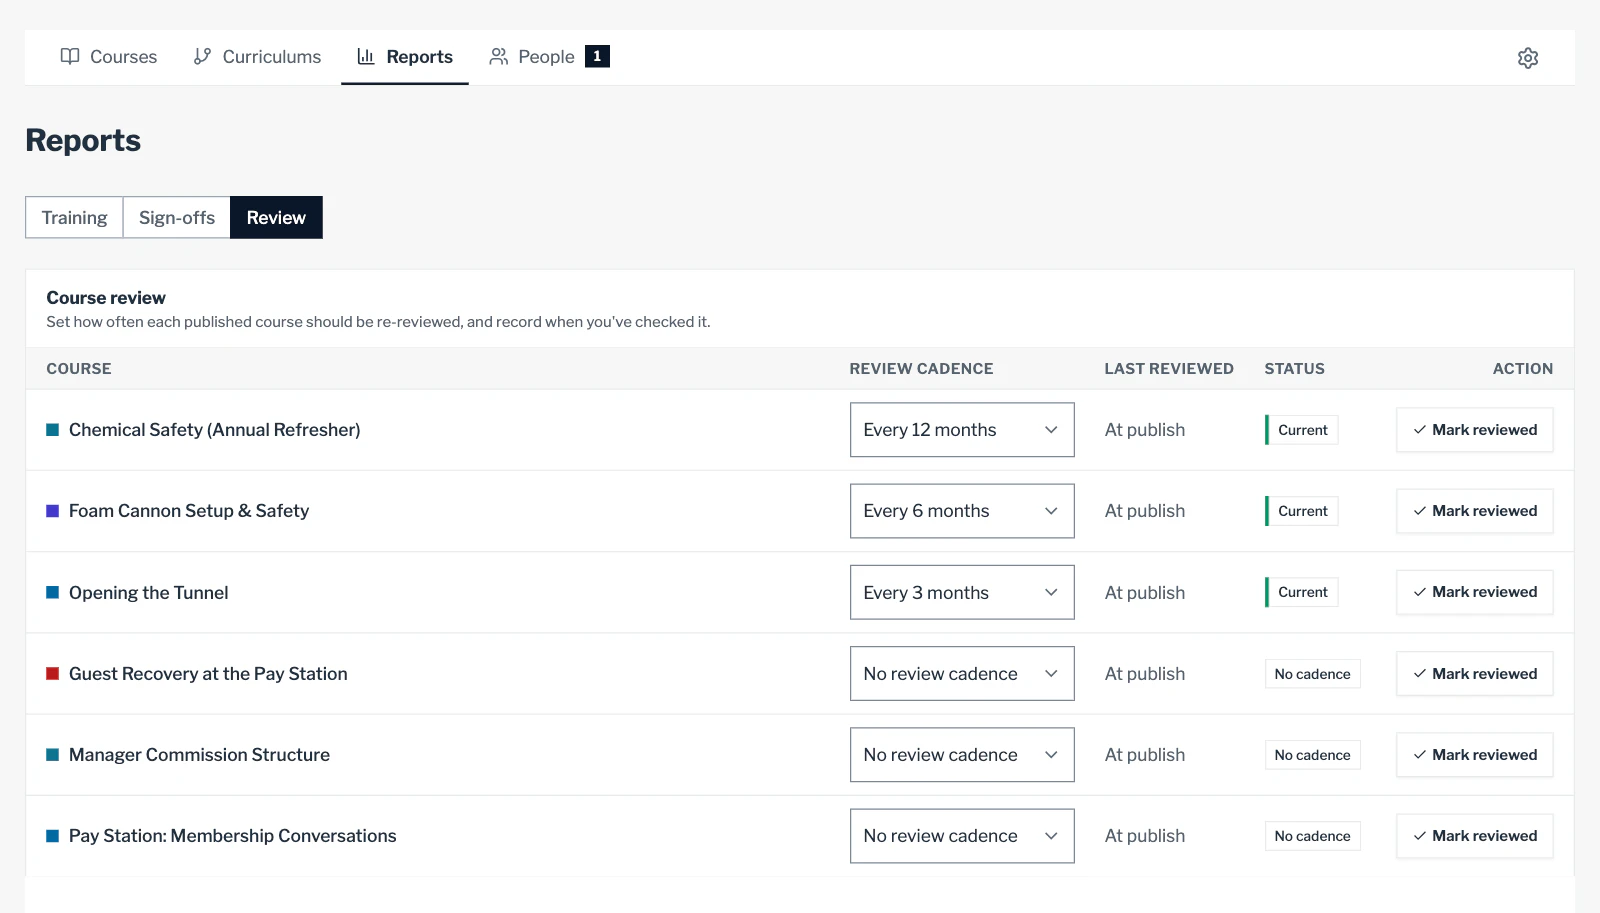Click the Guest Recovery at the Pay Station name
This screenshot has width=1600, height=913.
click(x=208, y=673)
